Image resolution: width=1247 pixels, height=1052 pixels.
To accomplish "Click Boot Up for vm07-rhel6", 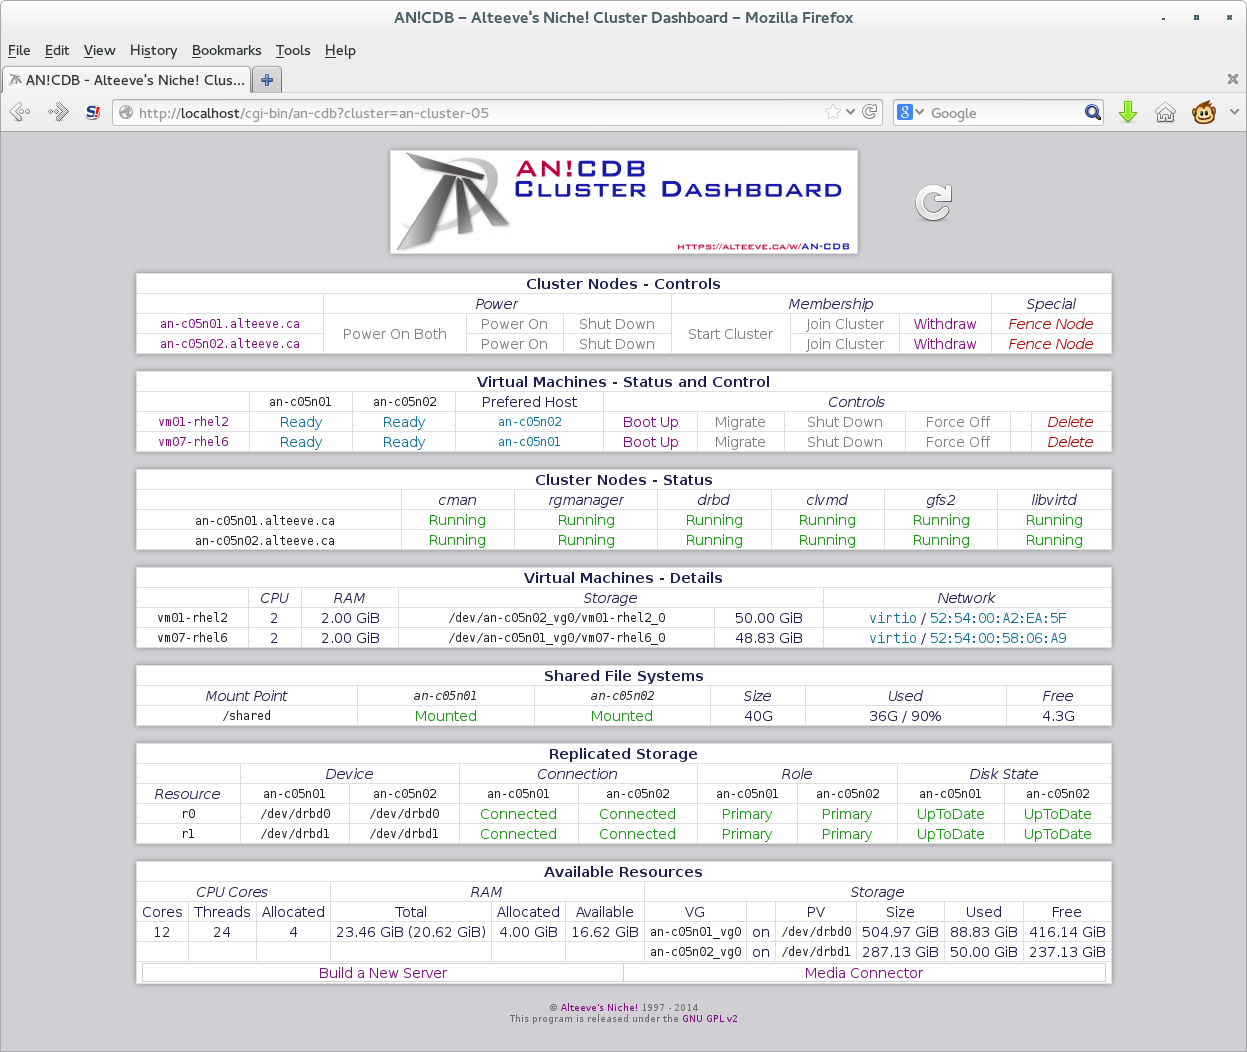I will tap(650, 442).
